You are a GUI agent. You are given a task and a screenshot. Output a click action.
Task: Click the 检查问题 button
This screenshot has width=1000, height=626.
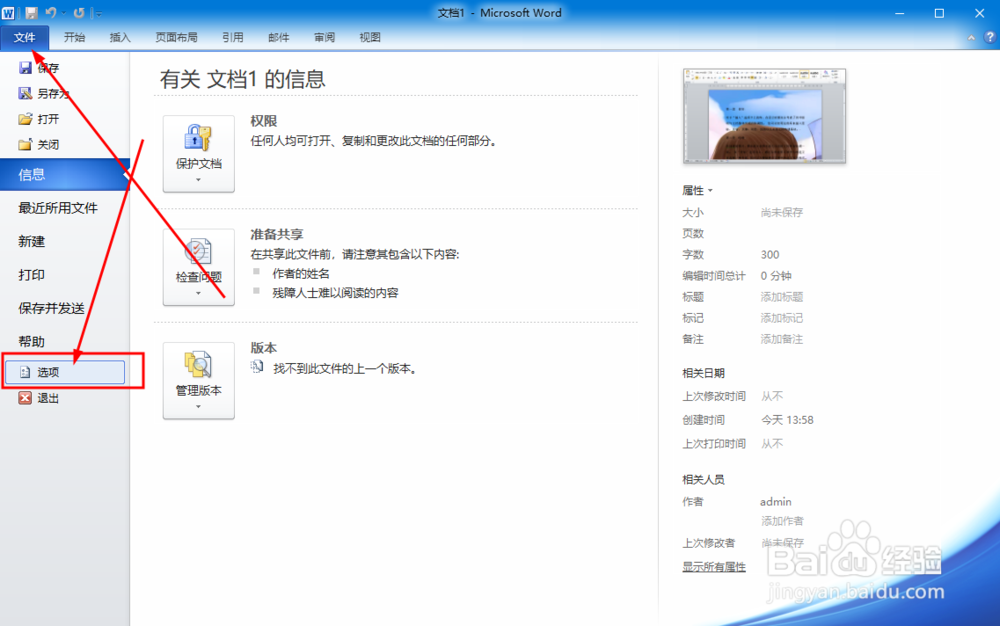(198, 267)
